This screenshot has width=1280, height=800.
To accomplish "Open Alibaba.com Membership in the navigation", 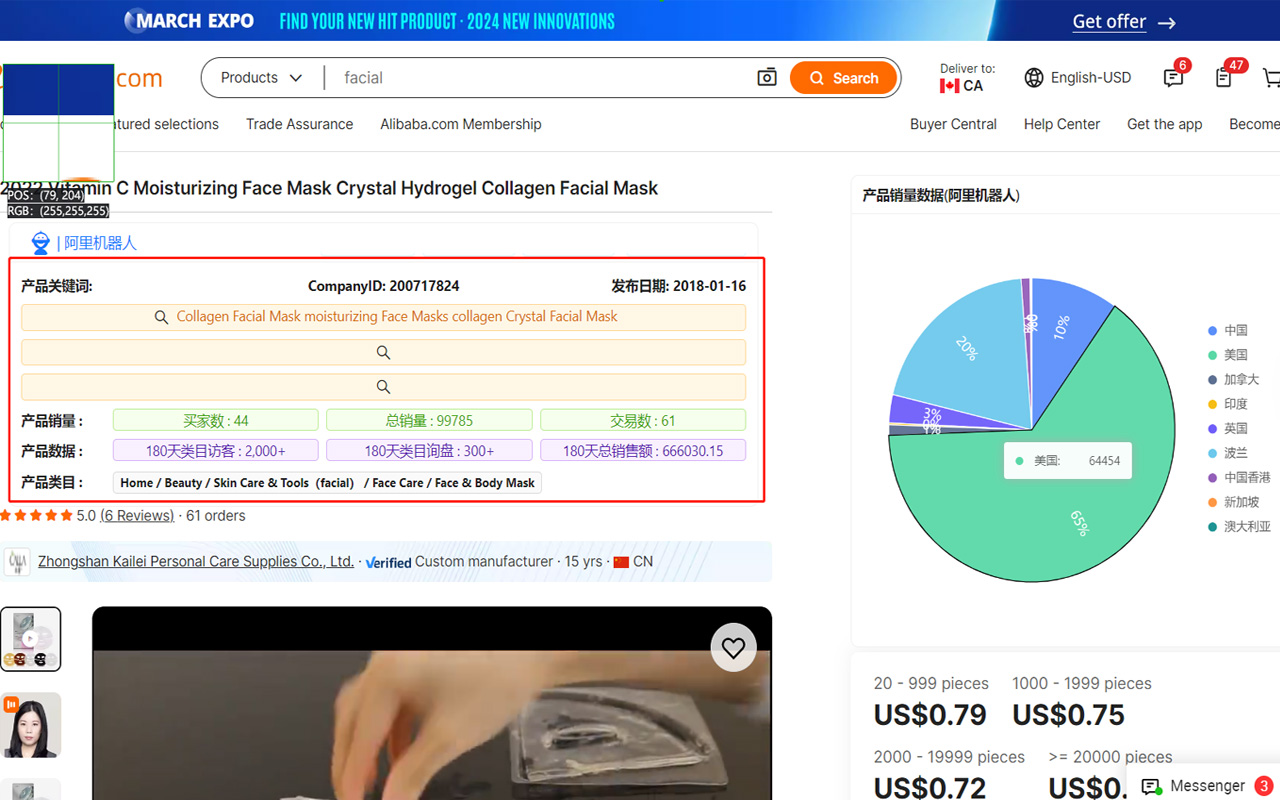I will click(x=461, y=124).
